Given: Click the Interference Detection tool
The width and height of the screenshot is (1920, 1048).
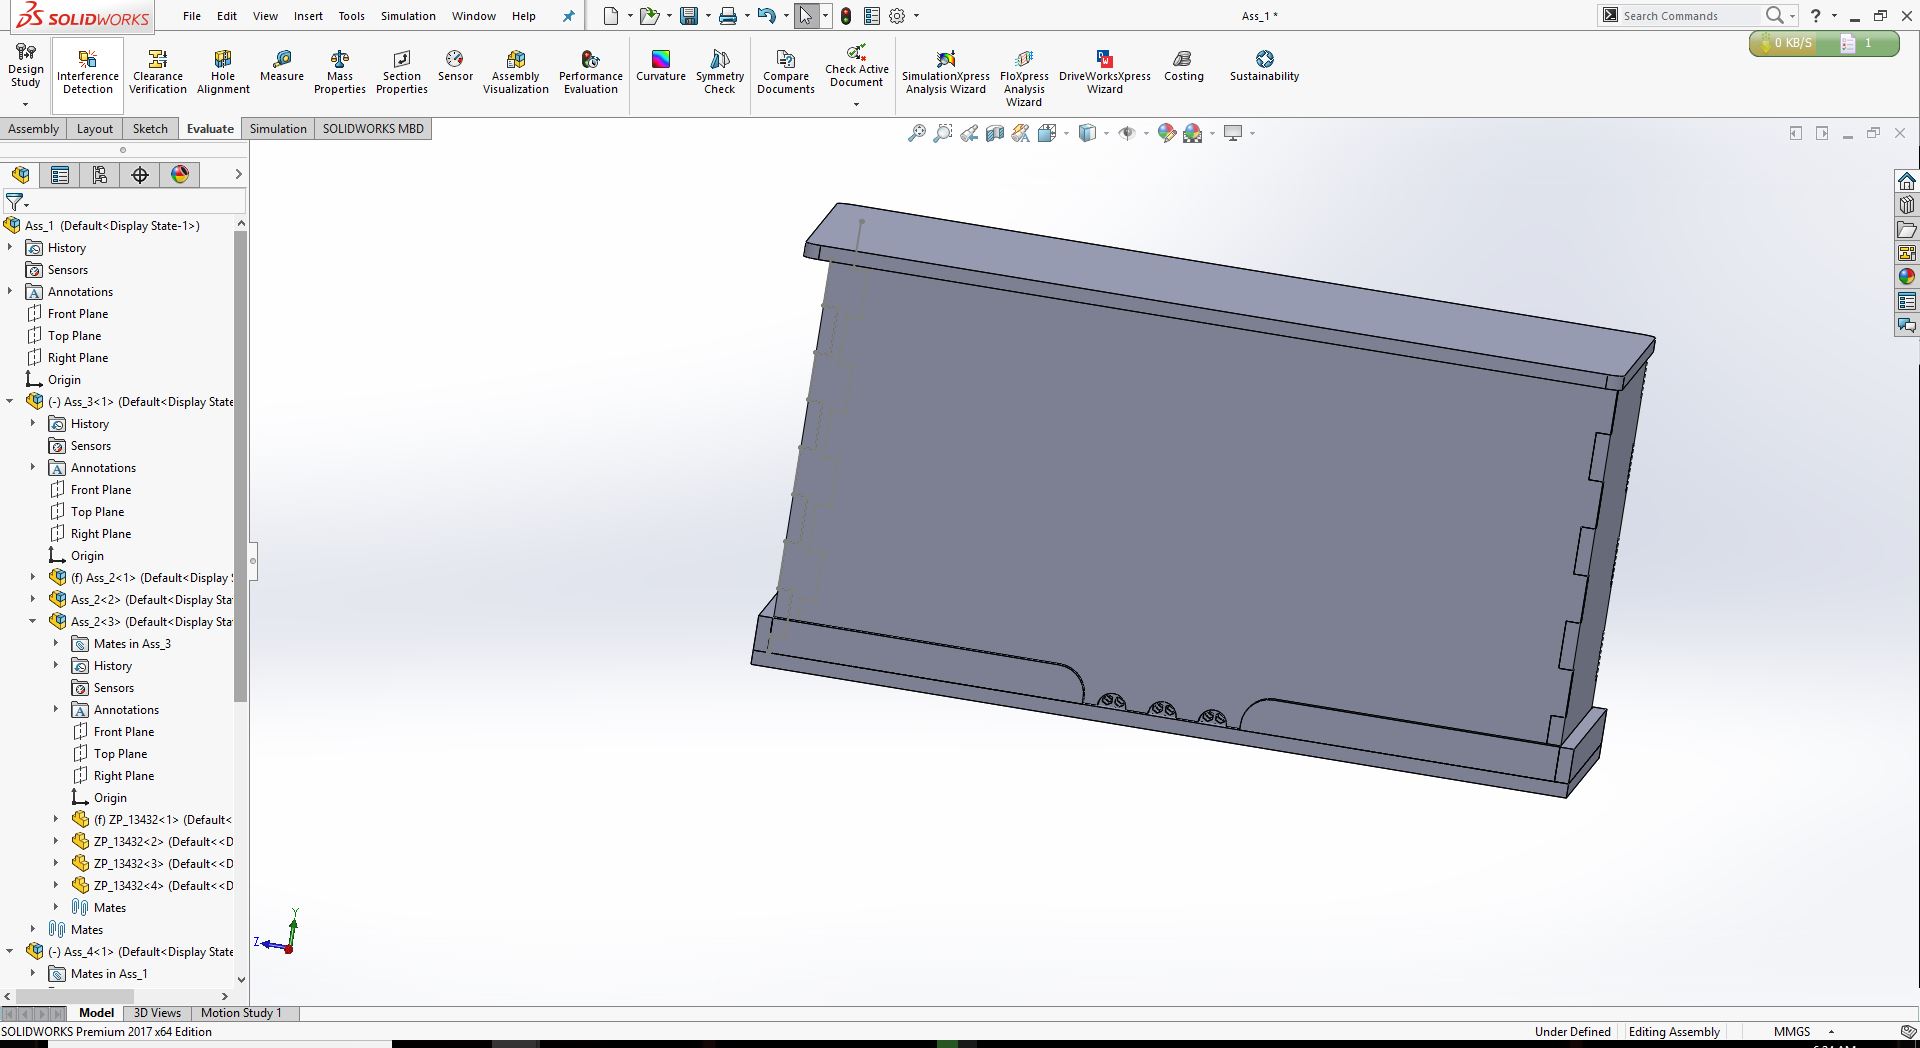Looking at the screenshot, I should 88,71.
